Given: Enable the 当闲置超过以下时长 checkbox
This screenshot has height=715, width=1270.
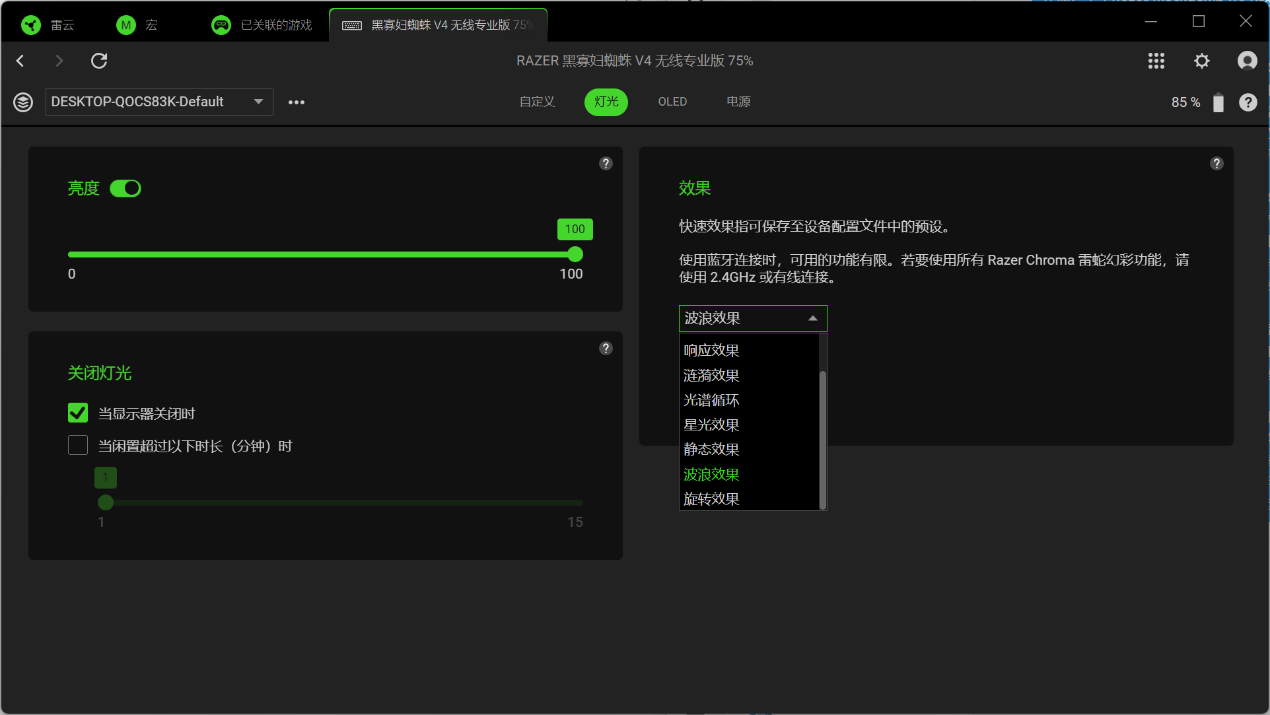Looking at the screenshot, I should point(78,446).
